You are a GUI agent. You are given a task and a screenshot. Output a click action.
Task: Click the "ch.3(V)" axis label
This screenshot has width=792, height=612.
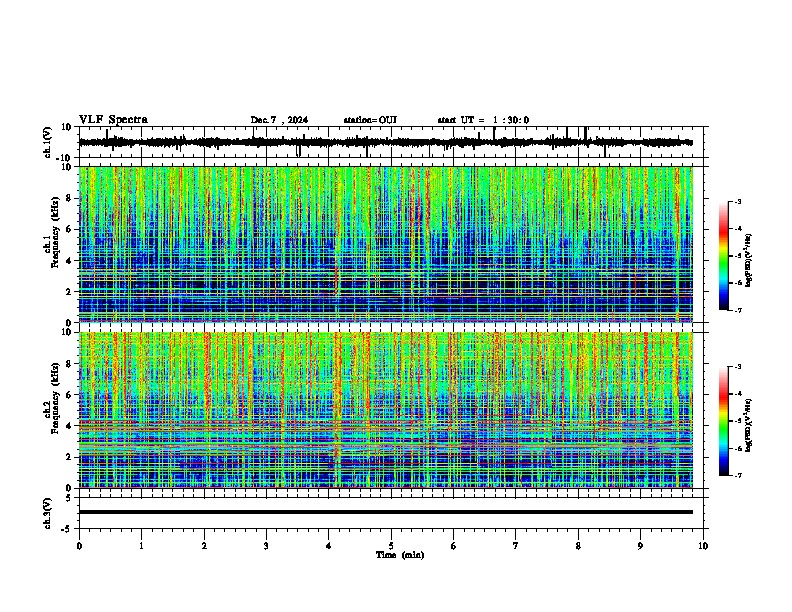[48, 513]
